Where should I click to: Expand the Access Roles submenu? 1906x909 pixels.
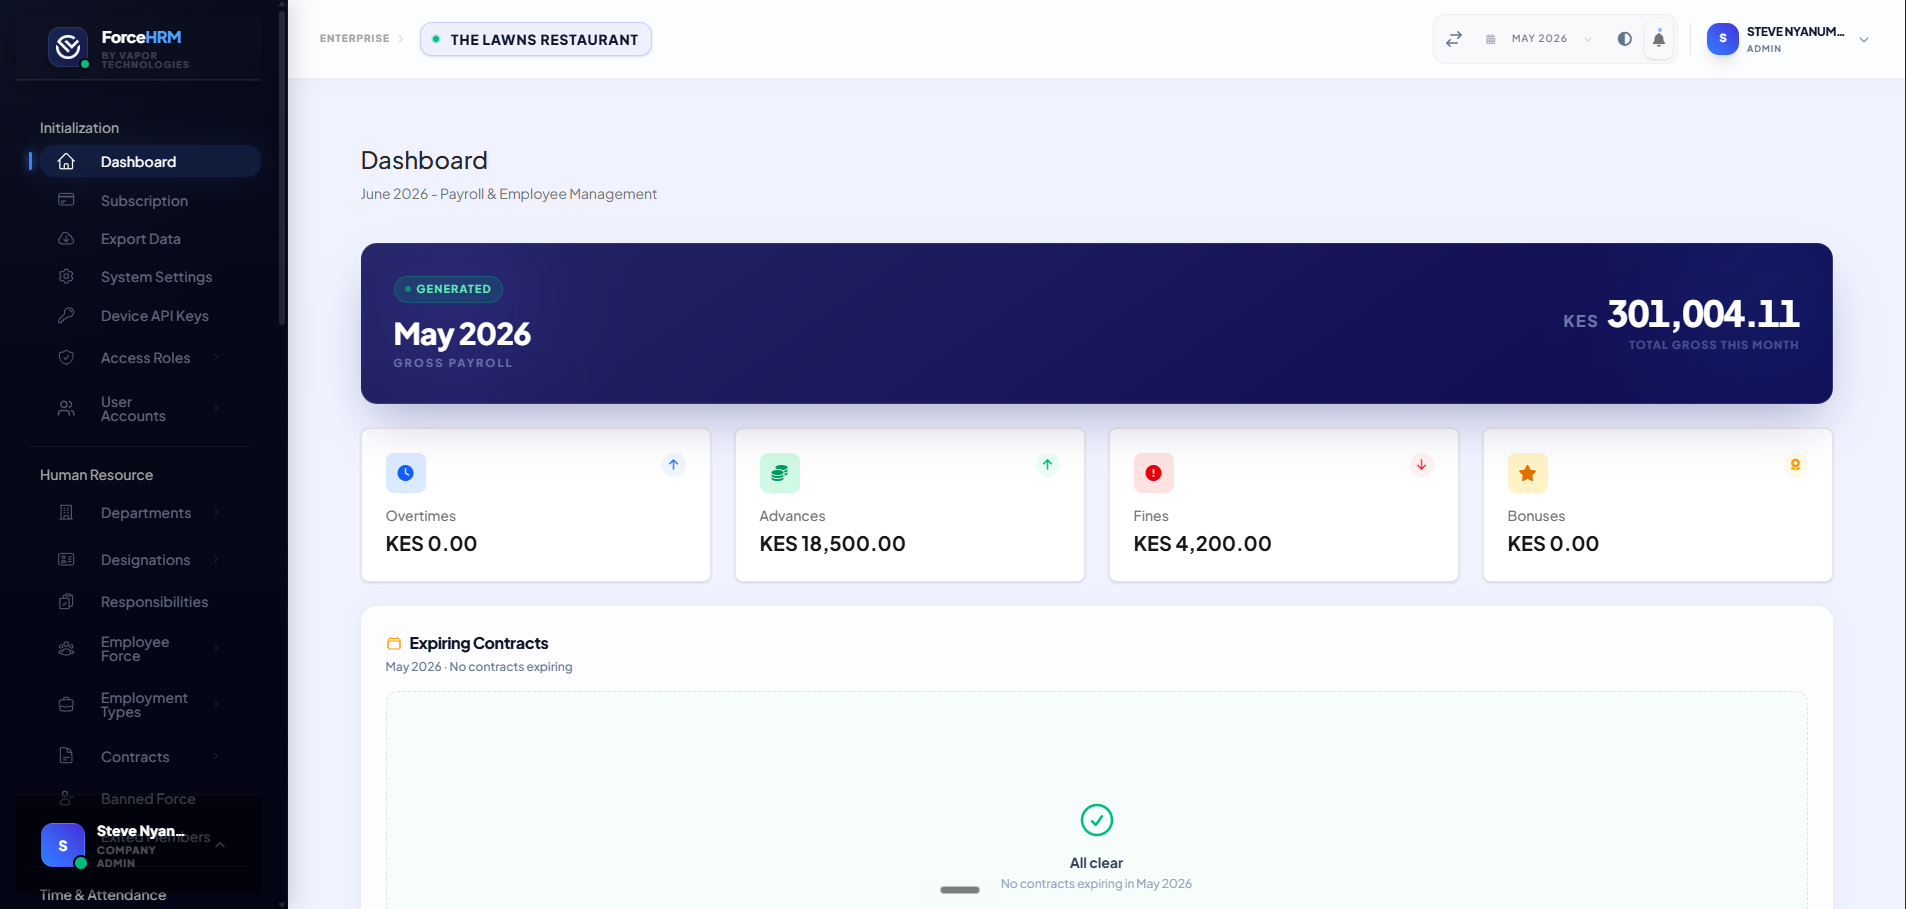(x=216, y=357)
